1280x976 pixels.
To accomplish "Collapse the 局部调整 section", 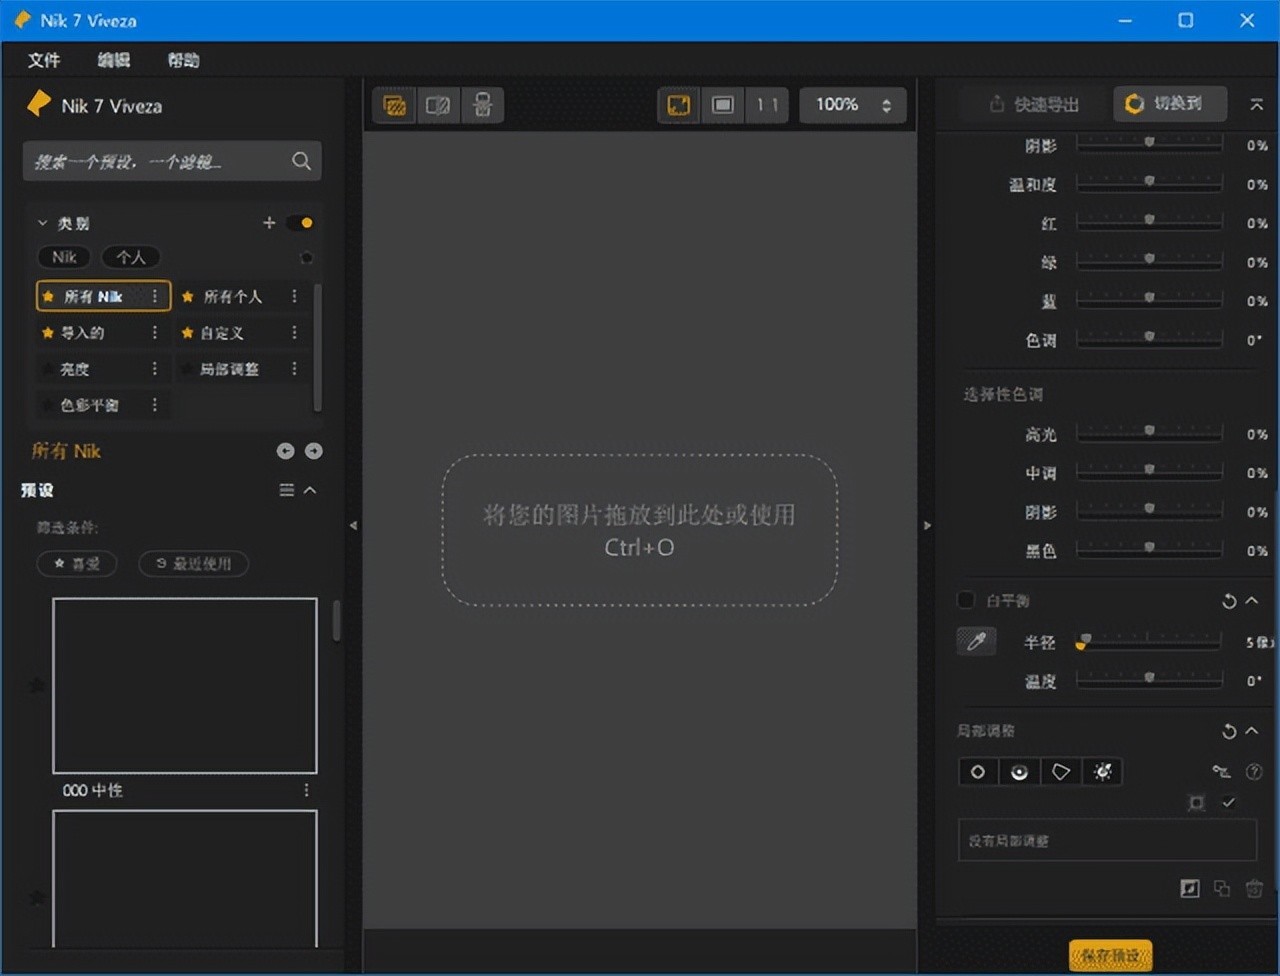I will (1251, 731).
